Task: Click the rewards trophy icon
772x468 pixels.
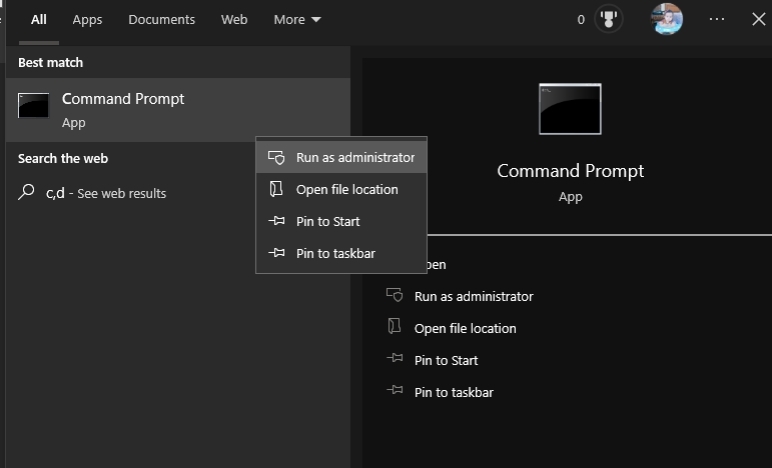Action: tap(608, 19)
